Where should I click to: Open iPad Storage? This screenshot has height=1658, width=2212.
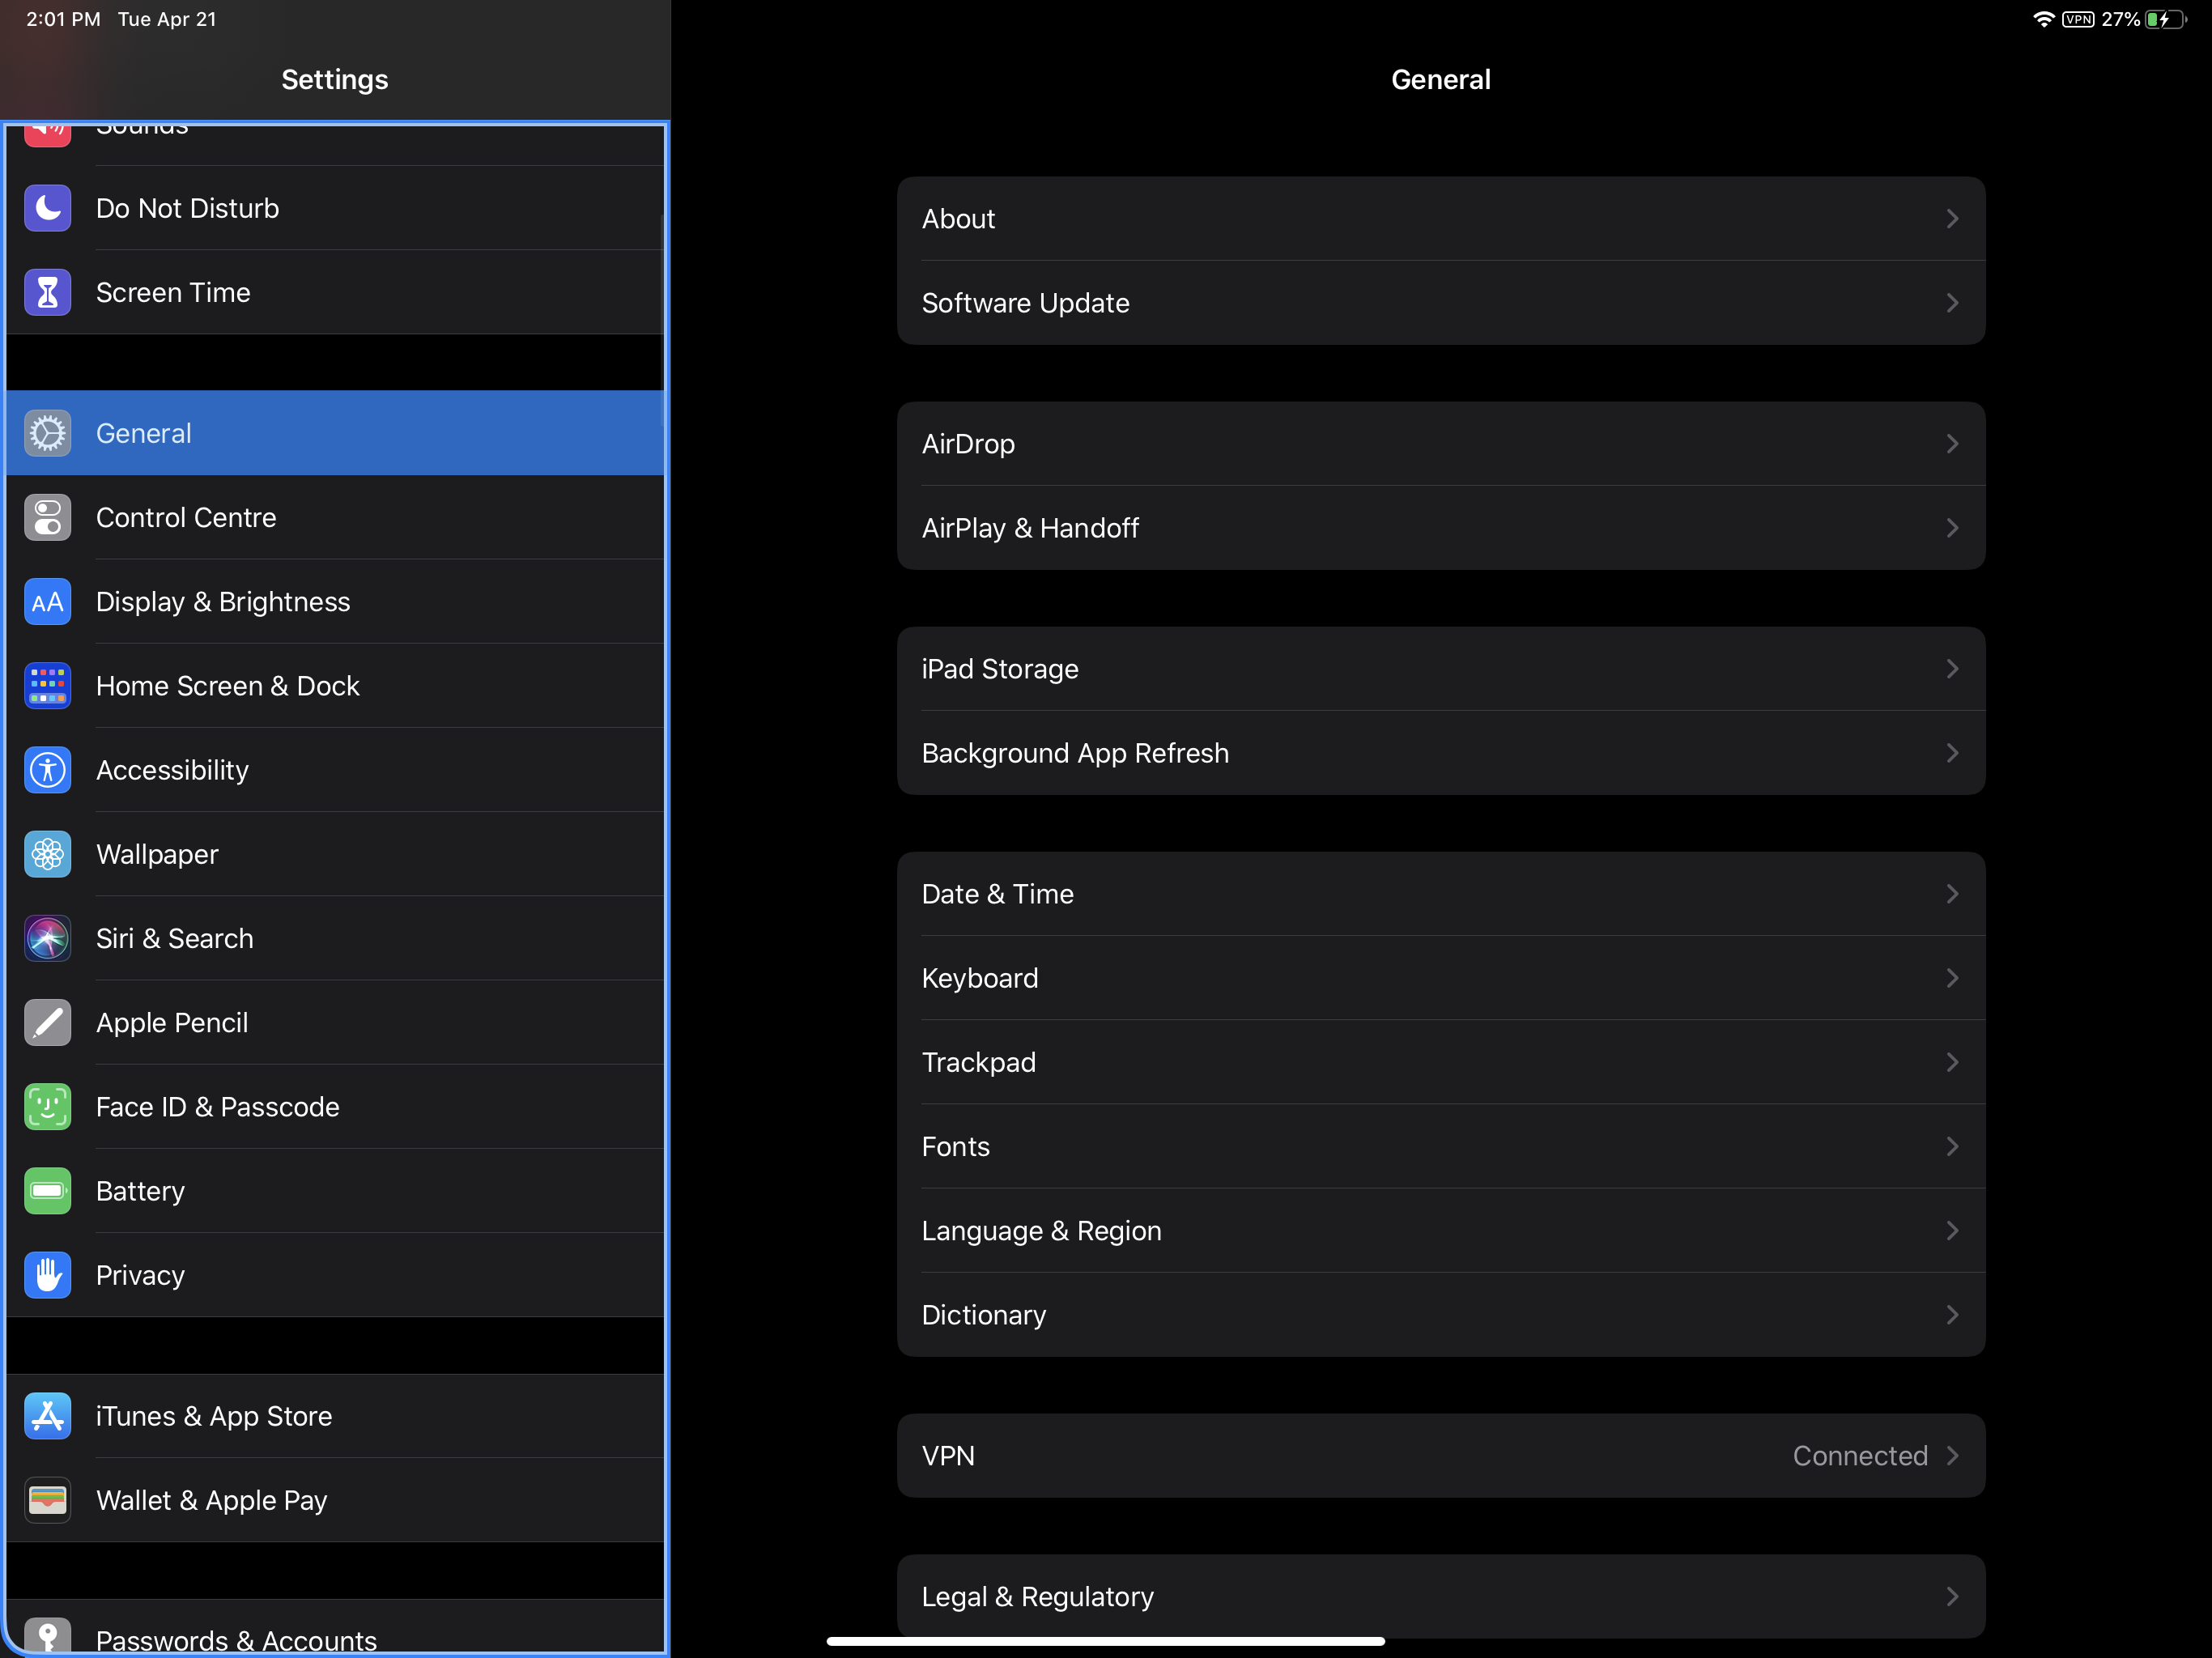[1440, 668]
